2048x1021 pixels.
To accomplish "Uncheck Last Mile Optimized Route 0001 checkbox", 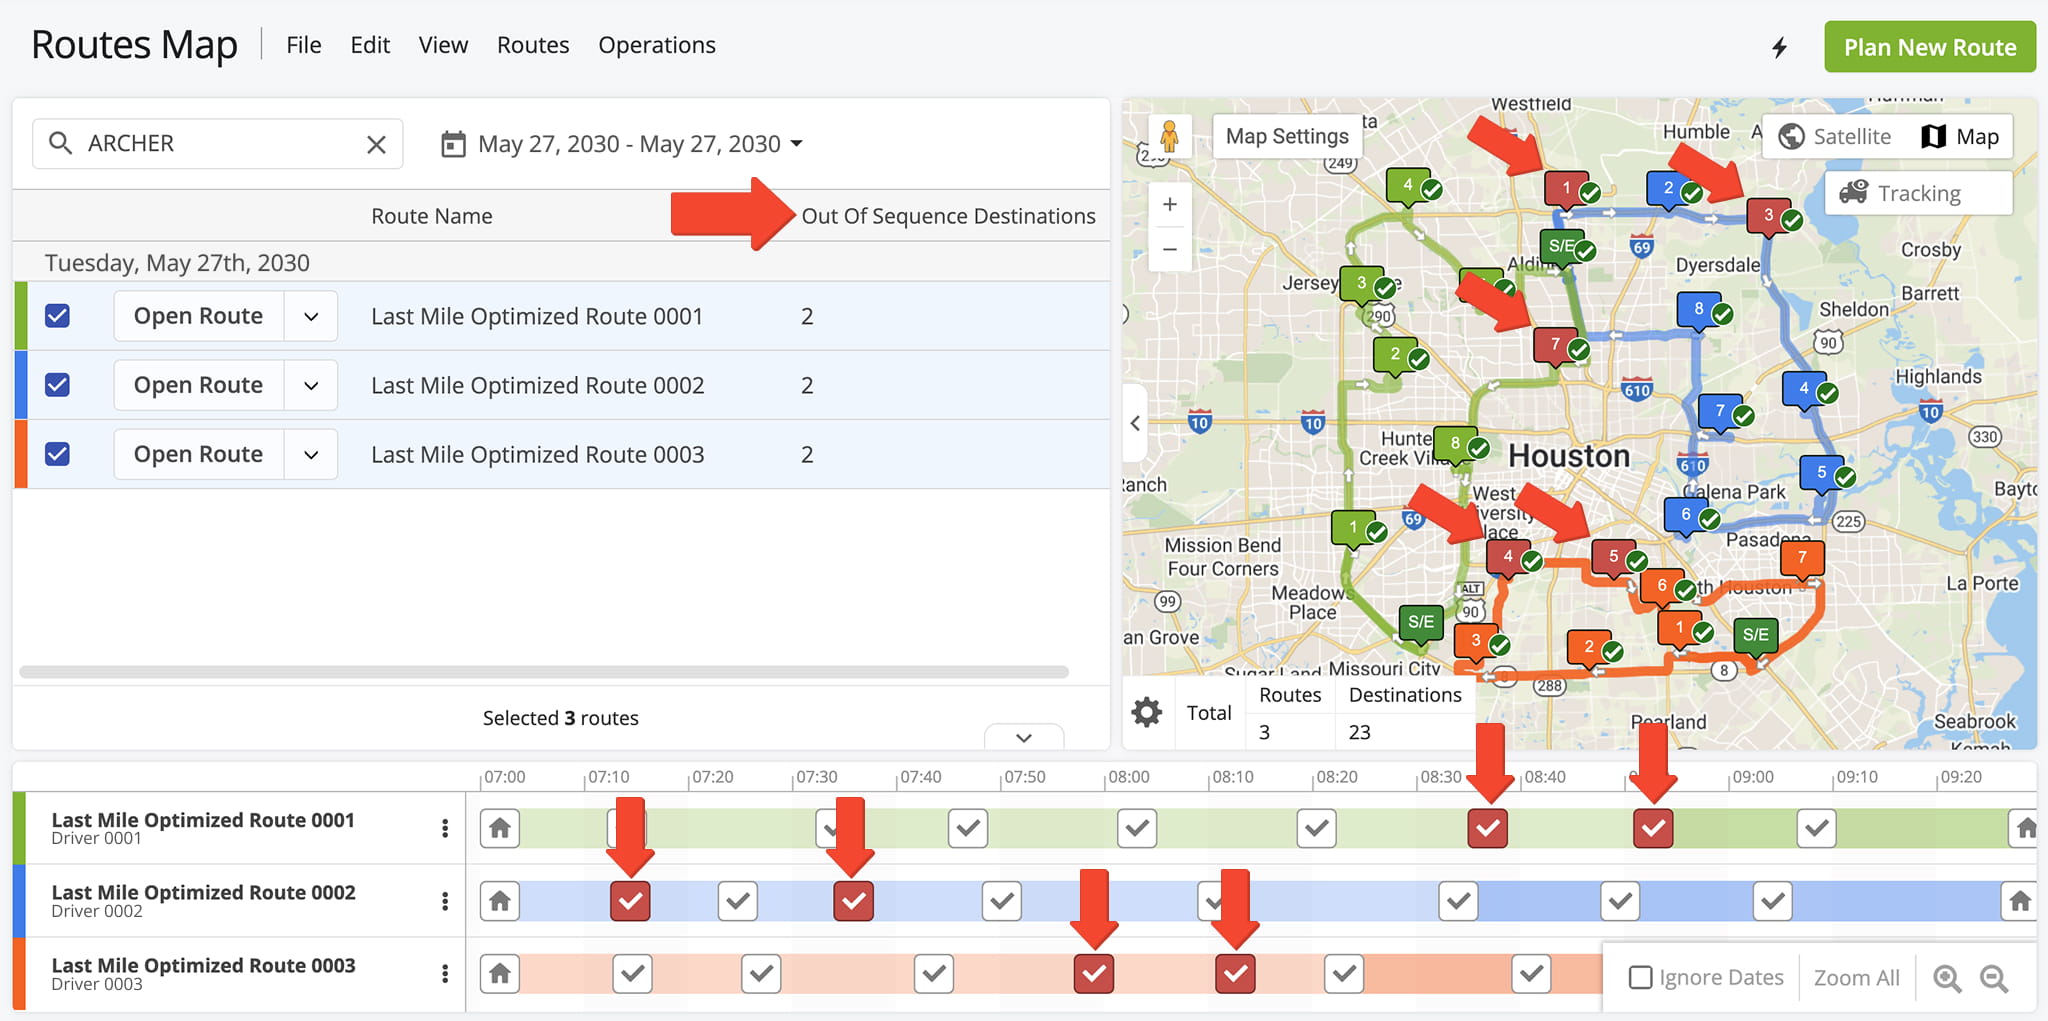I will pyautogui.click(x=58, y=316).
